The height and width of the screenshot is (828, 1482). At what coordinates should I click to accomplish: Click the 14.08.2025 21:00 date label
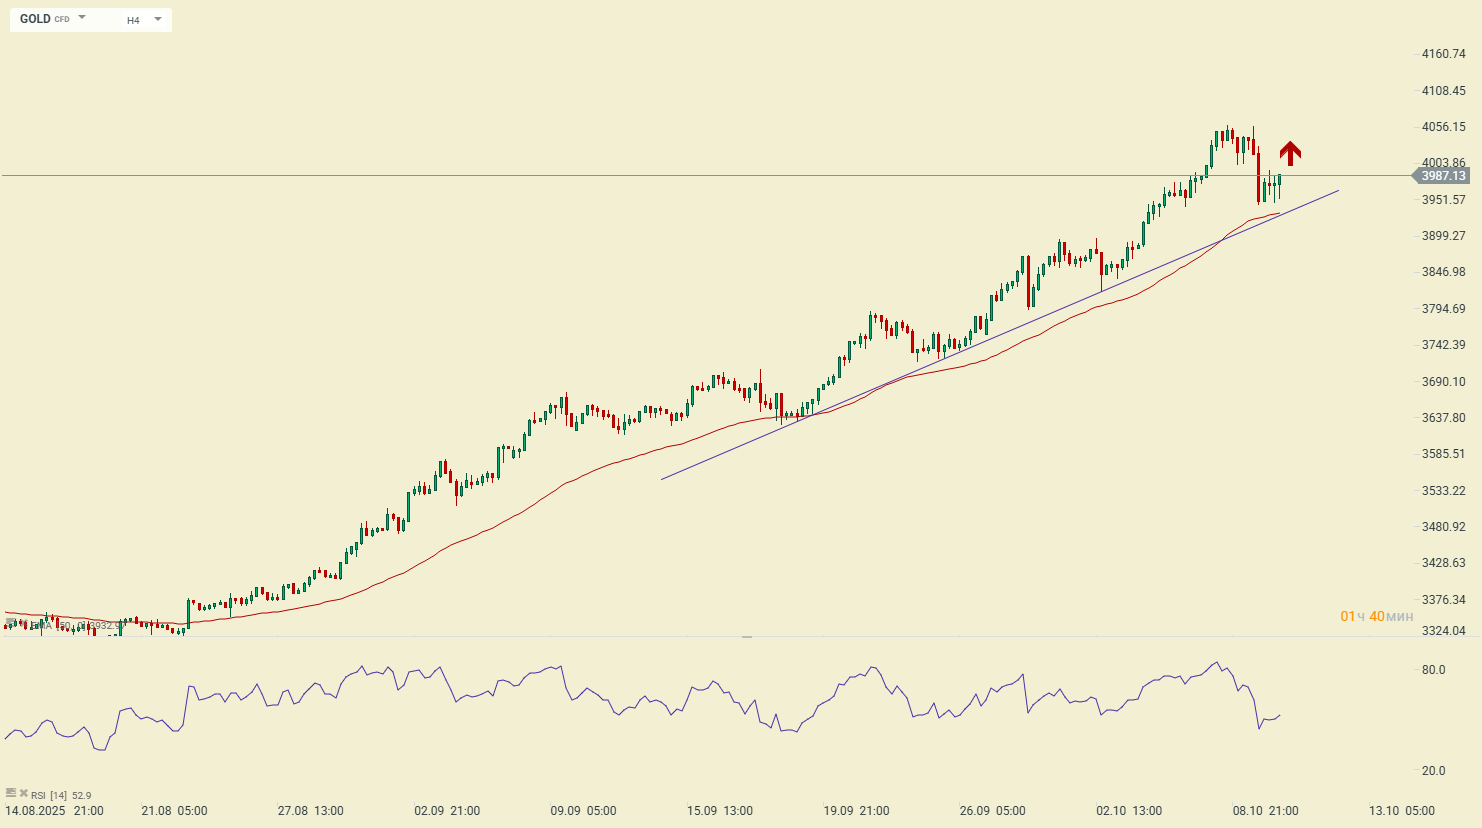click(x=54, y=811)
